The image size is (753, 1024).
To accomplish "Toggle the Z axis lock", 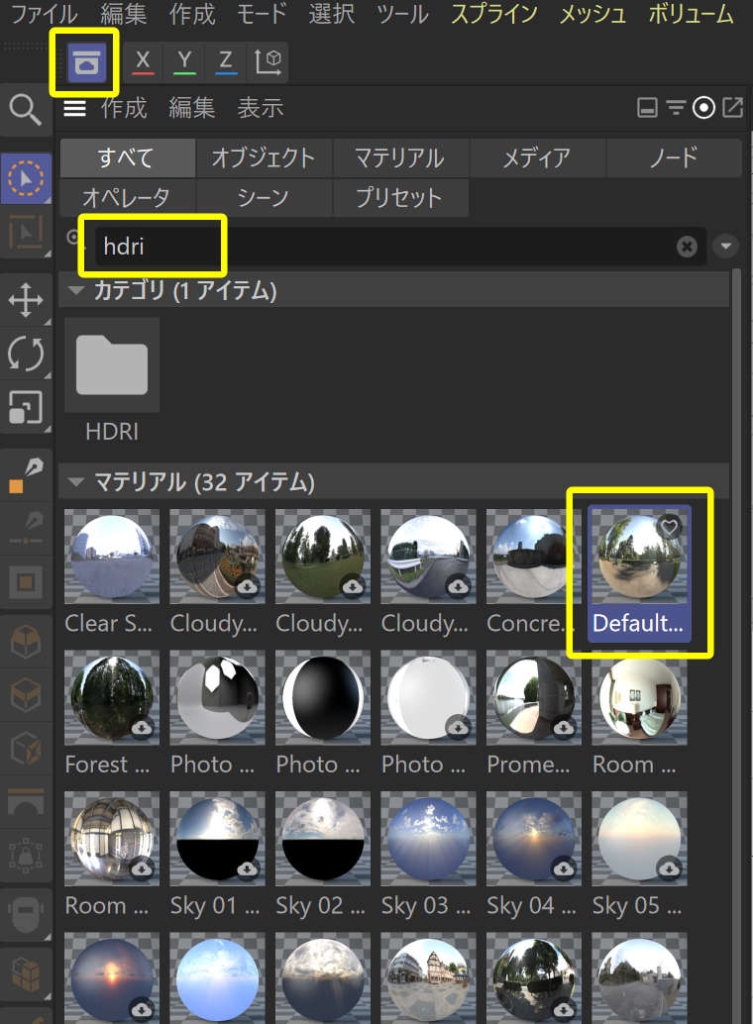I will [x=226, y=62].
